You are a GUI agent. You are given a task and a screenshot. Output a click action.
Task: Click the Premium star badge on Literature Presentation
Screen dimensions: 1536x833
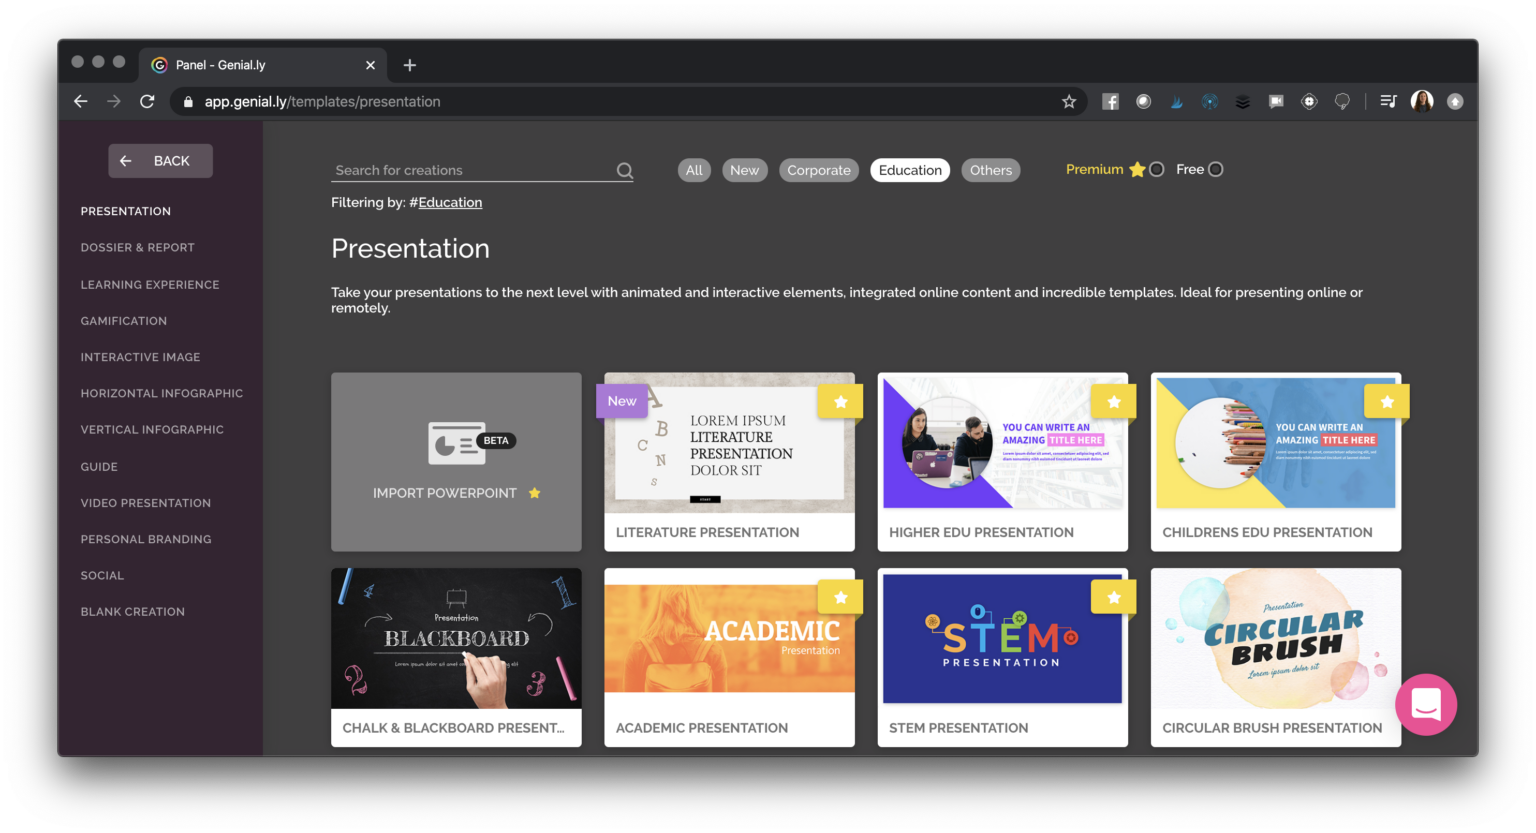[x=840, y=400]
